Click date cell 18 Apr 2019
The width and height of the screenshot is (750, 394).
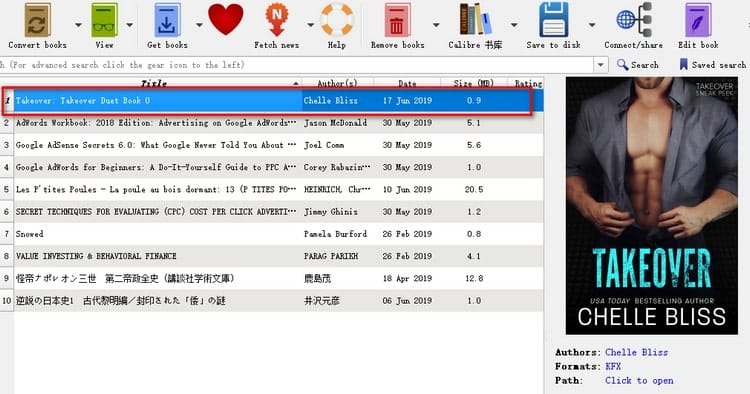coord(407,278)
